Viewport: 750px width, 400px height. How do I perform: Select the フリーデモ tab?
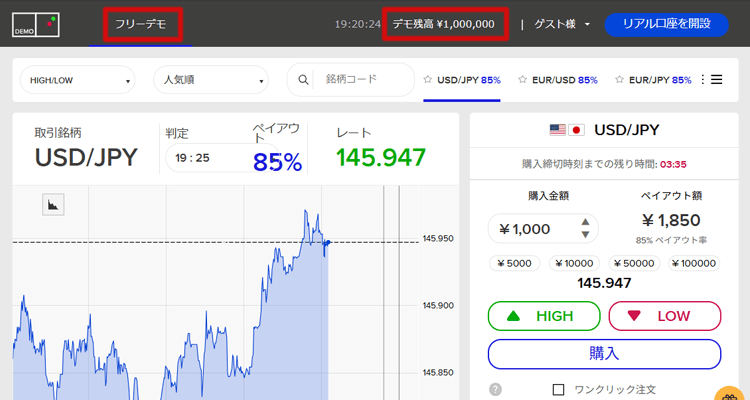coord(141,24)
